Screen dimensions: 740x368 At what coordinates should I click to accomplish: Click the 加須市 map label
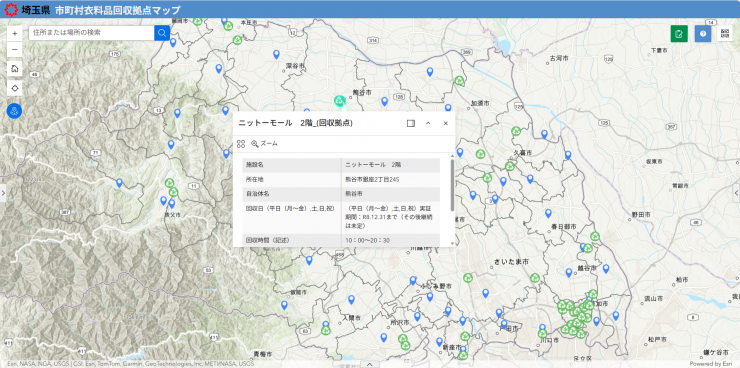point(480,103)
